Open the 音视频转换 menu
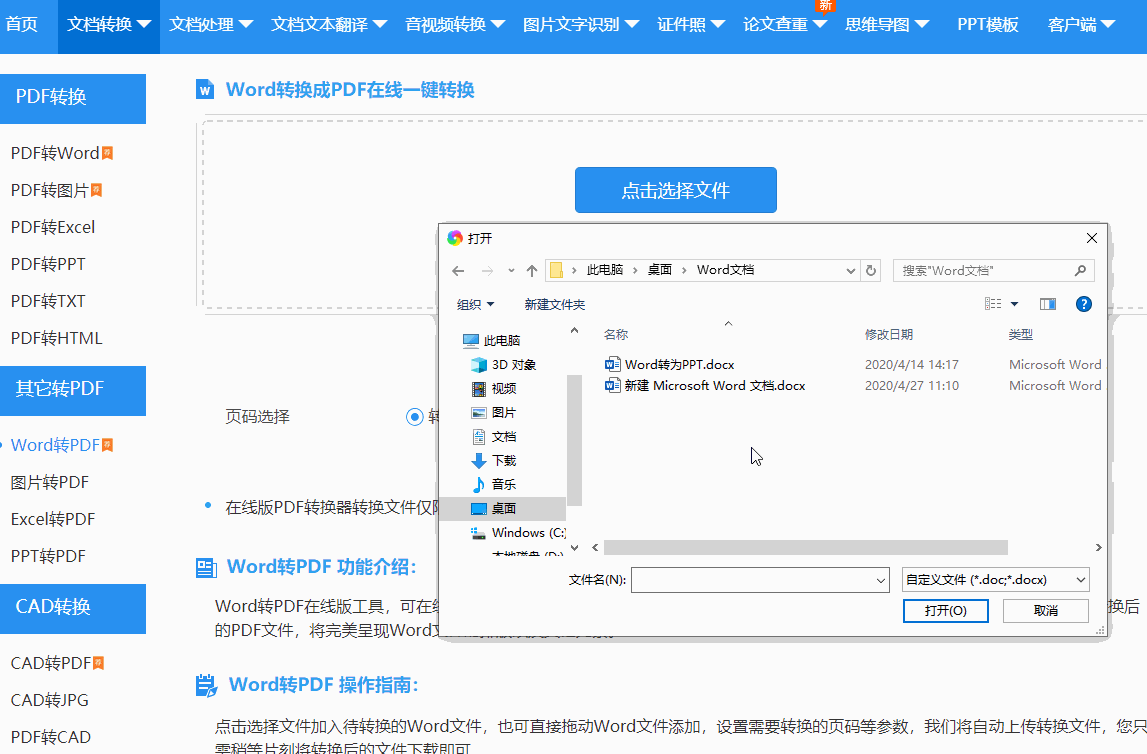Screen dimensions: 1147x754 pos(455,25)
